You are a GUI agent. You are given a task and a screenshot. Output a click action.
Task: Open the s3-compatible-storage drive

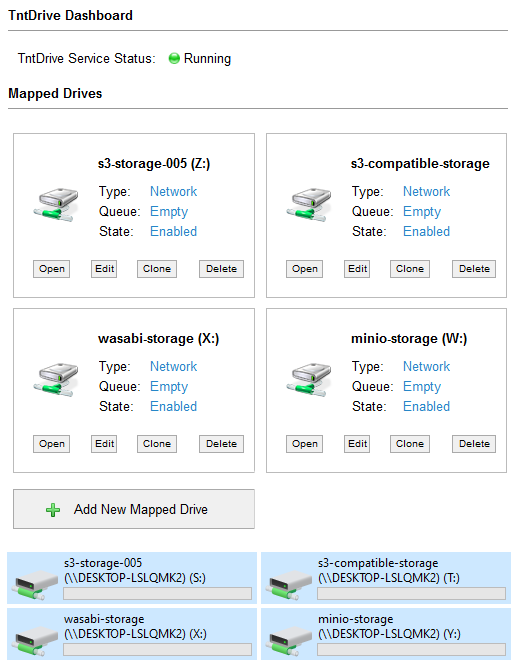pyautogui.click(x=305, y=269)
